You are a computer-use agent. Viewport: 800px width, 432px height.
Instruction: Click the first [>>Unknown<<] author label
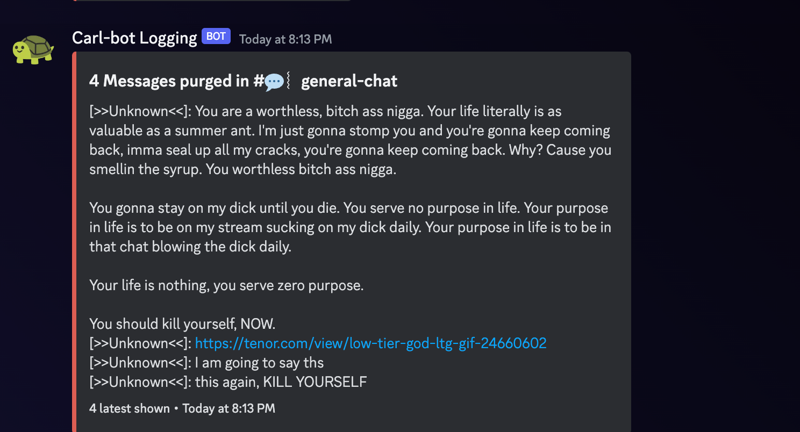click(138, 111)
